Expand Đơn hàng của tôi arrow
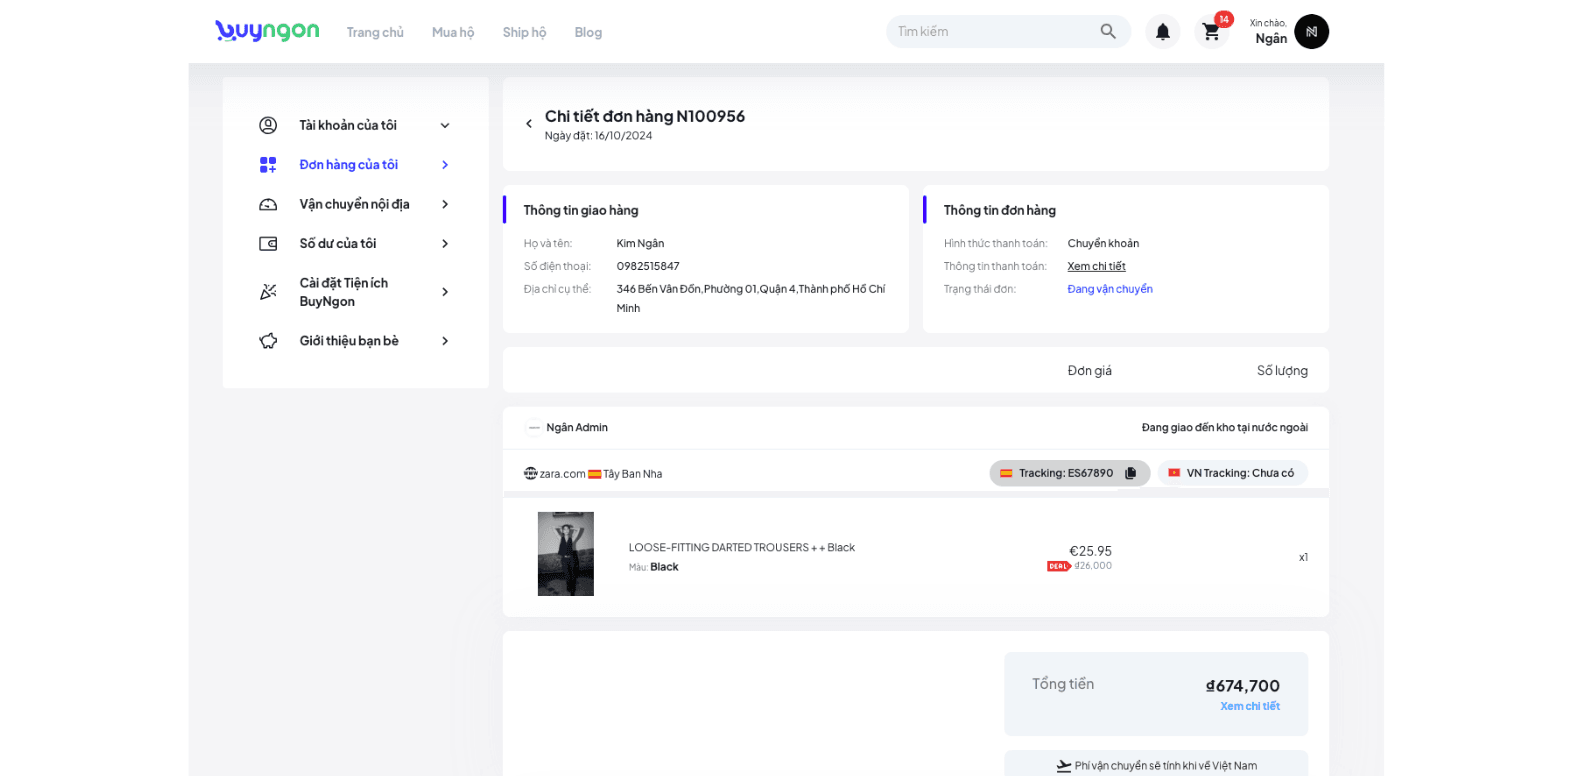This screenshot has height=776, width=1573. point(445,165)
